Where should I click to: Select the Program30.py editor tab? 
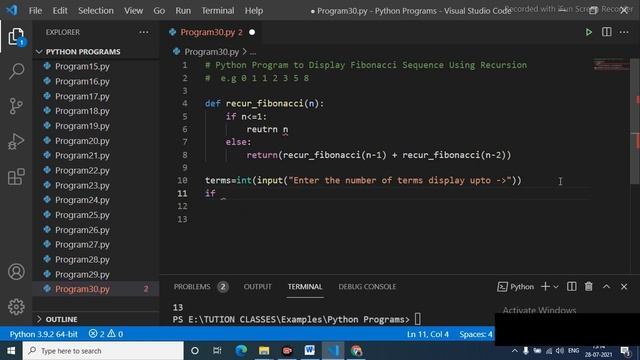[x=211, y=32]
